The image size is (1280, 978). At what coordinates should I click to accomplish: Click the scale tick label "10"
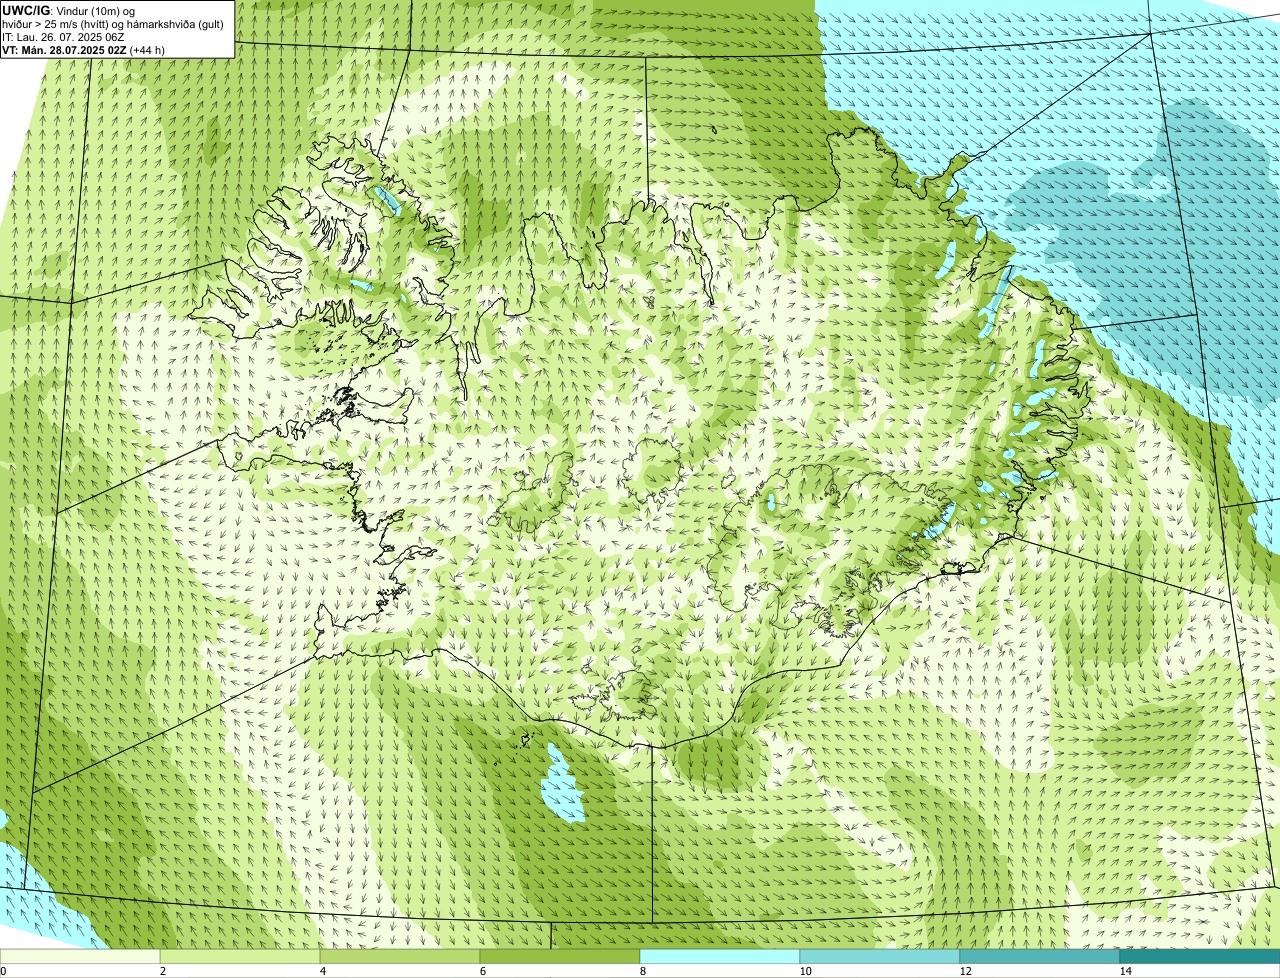(805, 971)
